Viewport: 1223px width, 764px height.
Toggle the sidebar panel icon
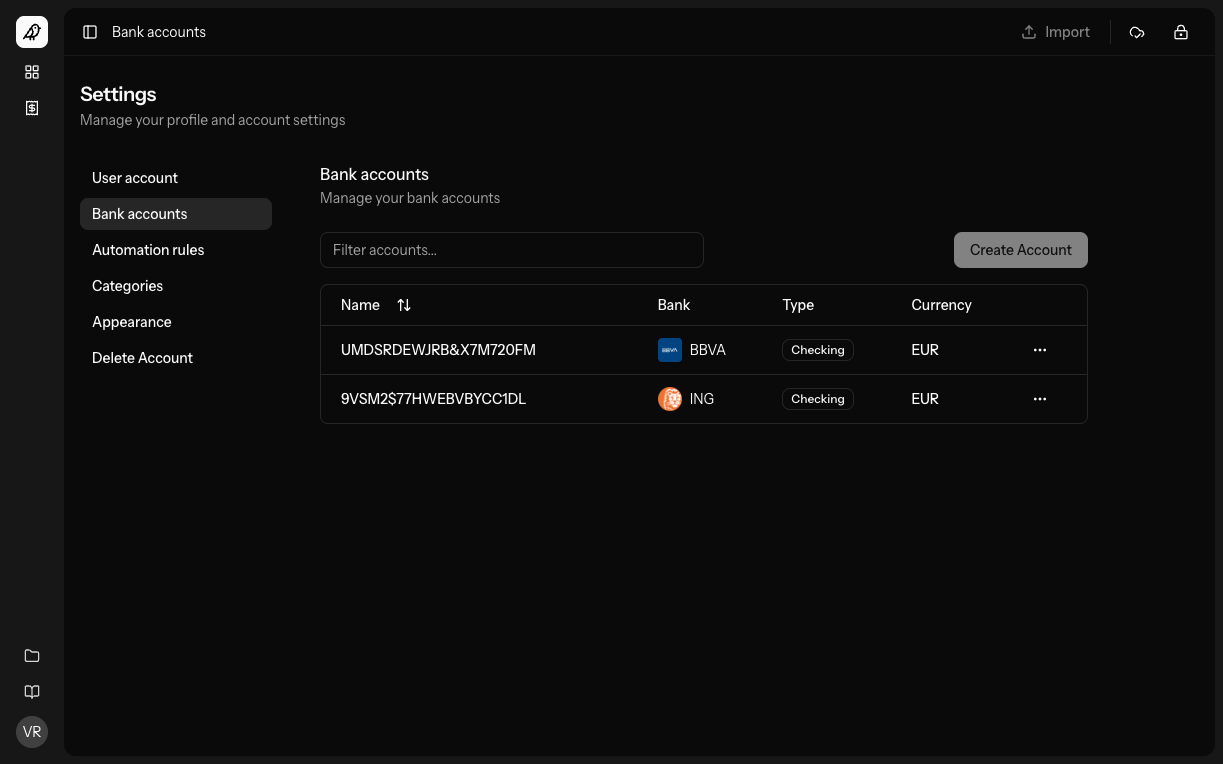[90, 32]
